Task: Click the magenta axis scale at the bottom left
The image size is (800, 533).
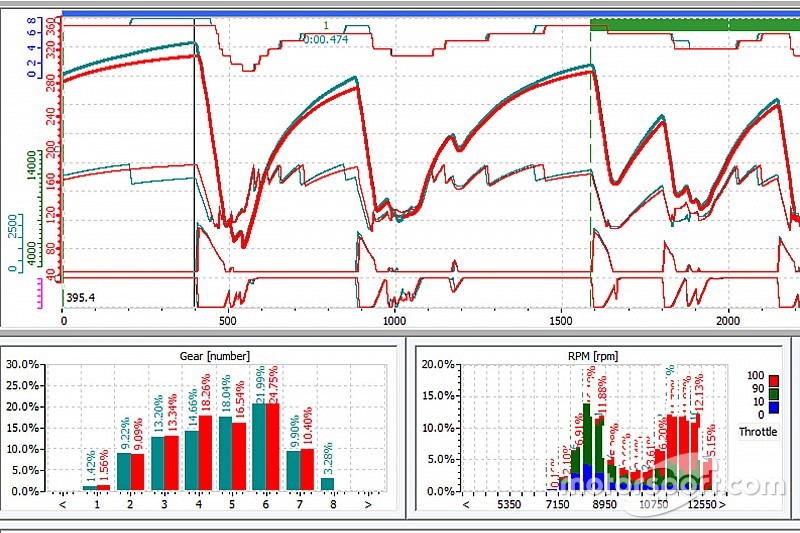Action: pyautogui.click(x=40, y=293)
